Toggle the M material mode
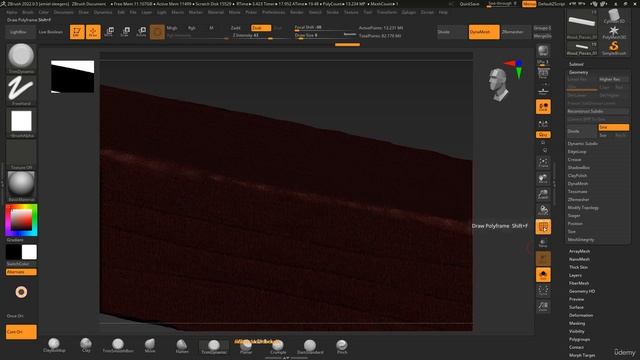This screenshot has height=360, width=640. click(x=211, y=28)
